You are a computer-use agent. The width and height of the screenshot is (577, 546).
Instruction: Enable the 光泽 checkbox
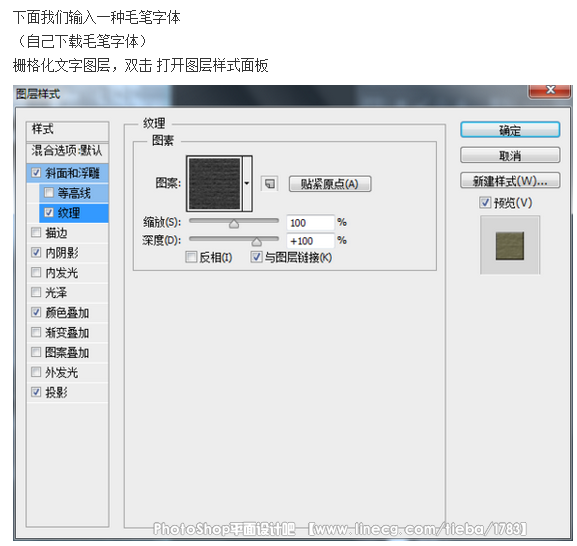[36, 292]
